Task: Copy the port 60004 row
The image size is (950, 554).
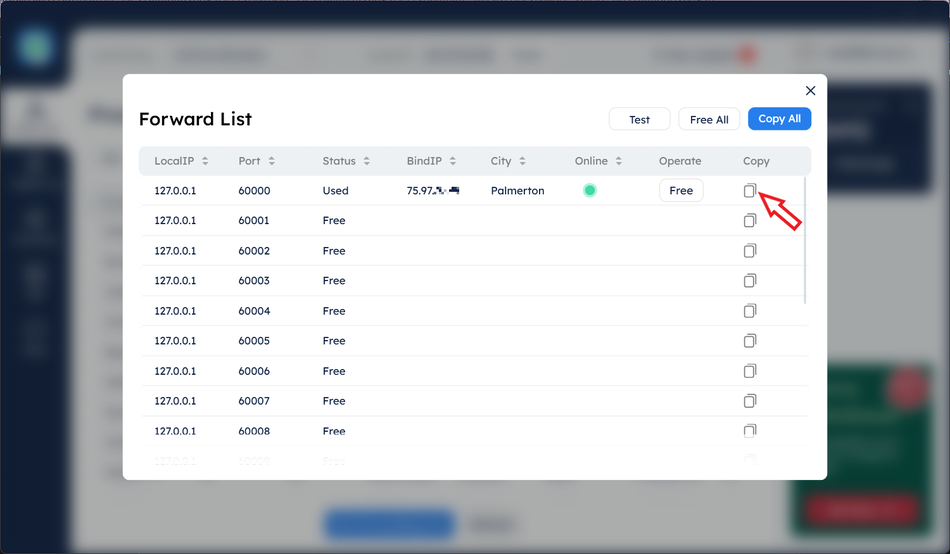Action: pos(749,311)
